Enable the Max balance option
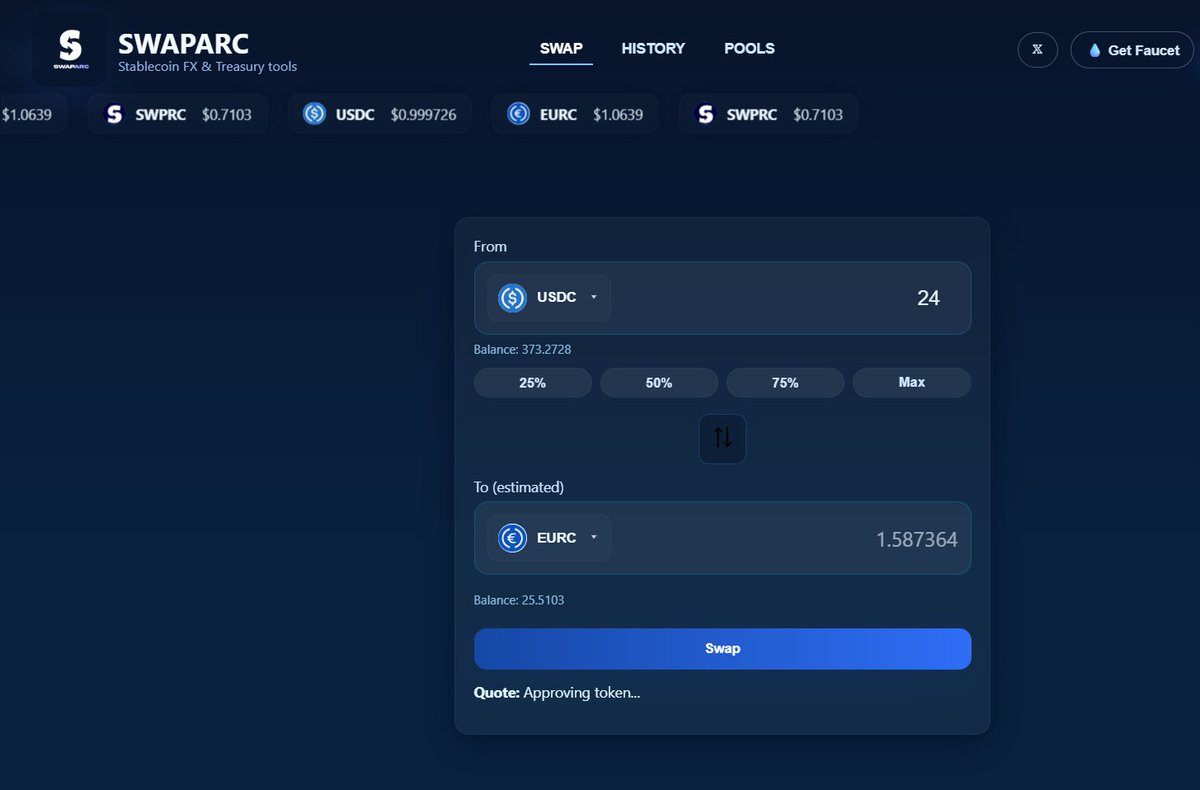 pos(911,382)
